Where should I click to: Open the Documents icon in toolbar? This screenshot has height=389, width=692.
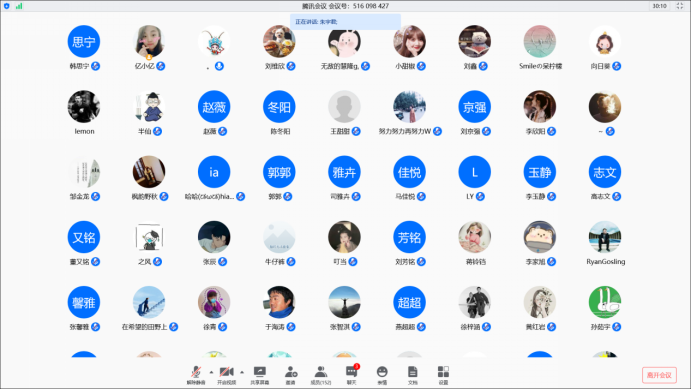(x=413, y=374)
